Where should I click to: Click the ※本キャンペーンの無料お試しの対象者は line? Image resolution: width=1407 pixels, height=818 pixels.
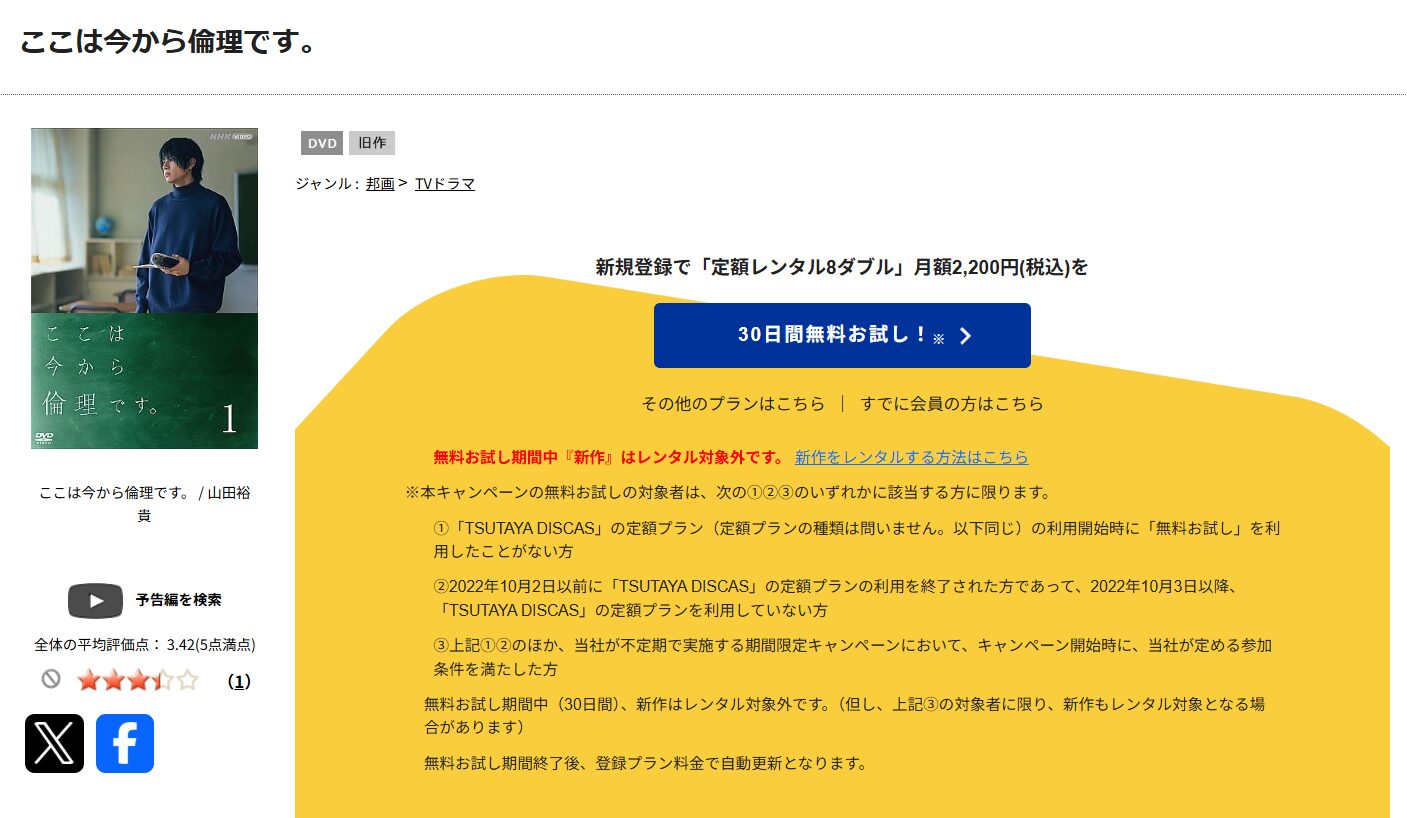(x=728, y=492)
